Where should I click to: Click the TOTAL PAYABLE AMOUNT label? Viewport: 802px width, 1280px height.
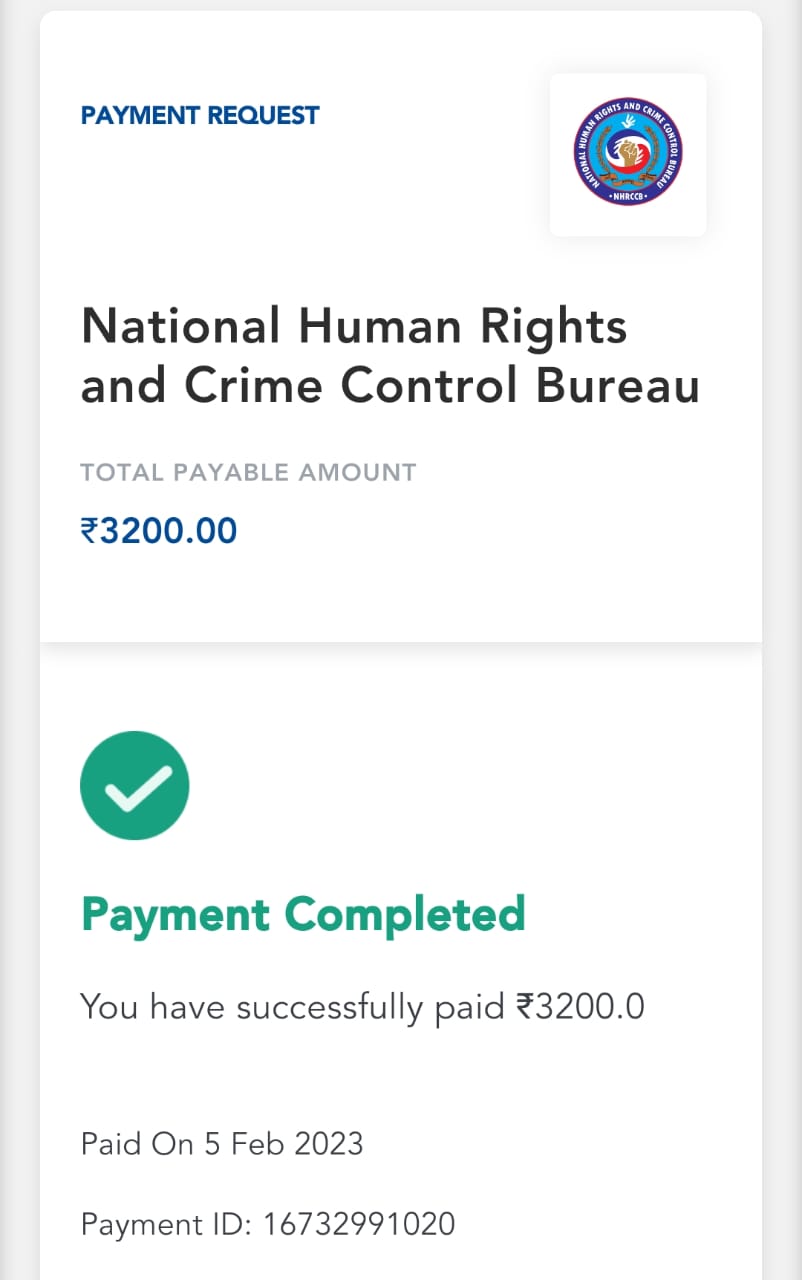pyautogui.click(x=248, y=472)
